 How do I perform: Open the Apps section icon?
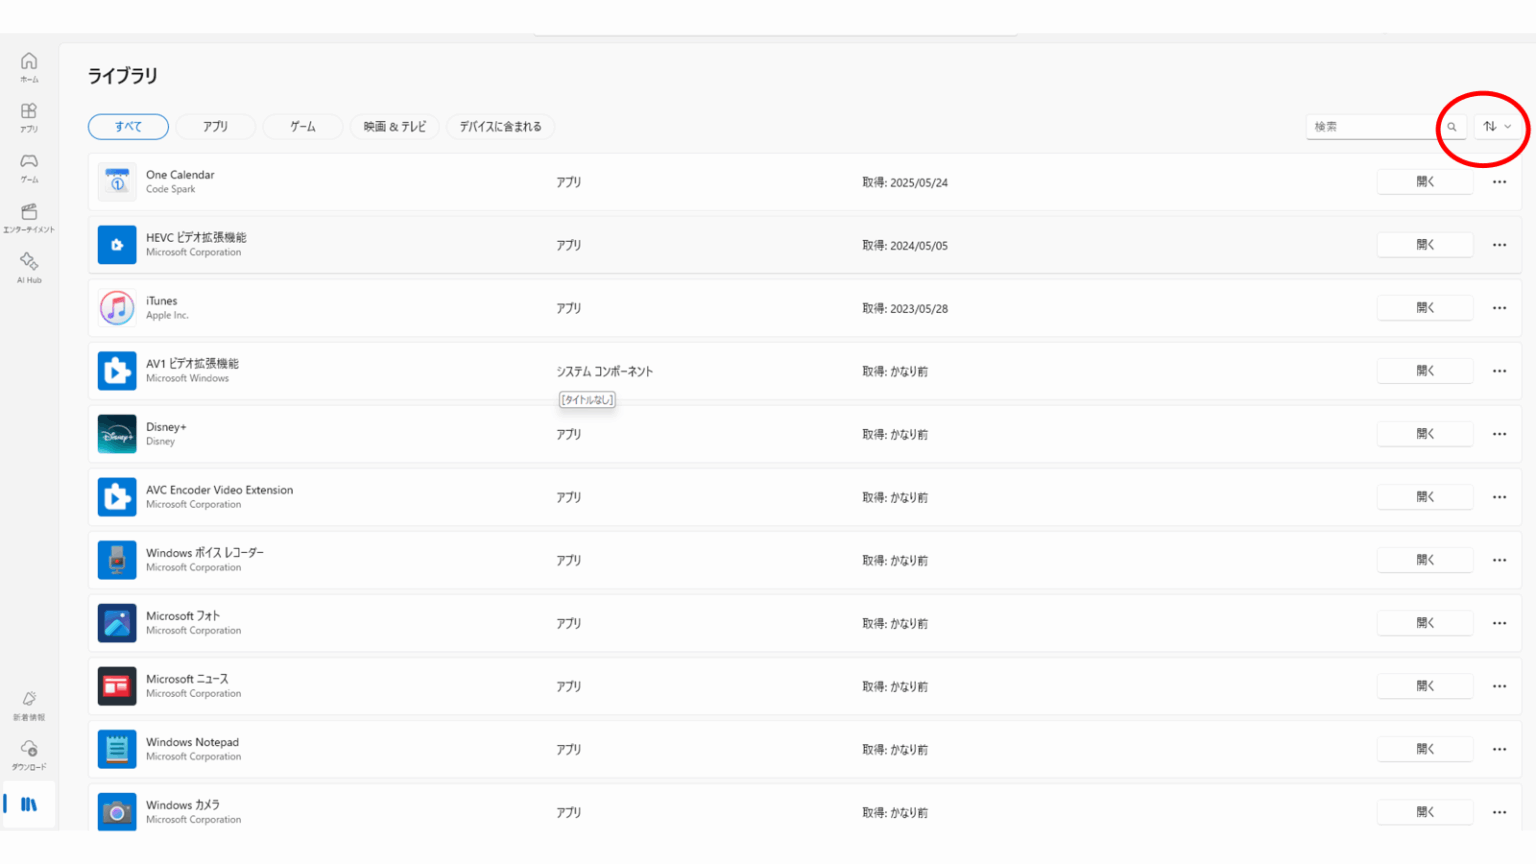click(x=29, y=116)
